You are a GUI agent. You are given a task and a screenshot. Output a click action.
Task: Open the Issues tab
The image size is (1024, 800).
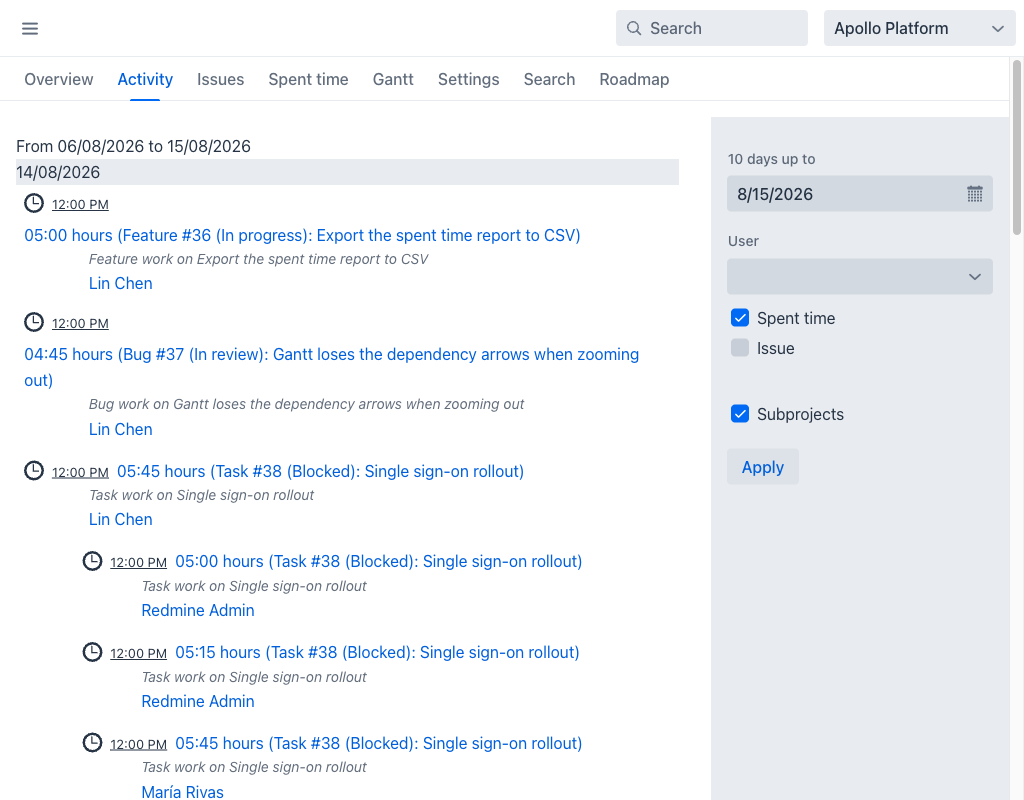point(221,79)
